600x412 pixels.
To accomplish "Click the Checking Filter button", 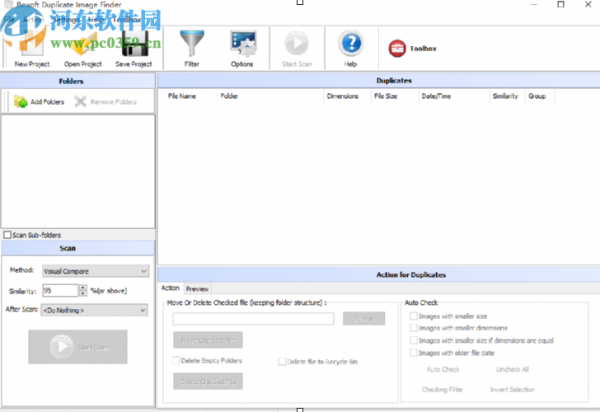I will (x=442, y=389).
